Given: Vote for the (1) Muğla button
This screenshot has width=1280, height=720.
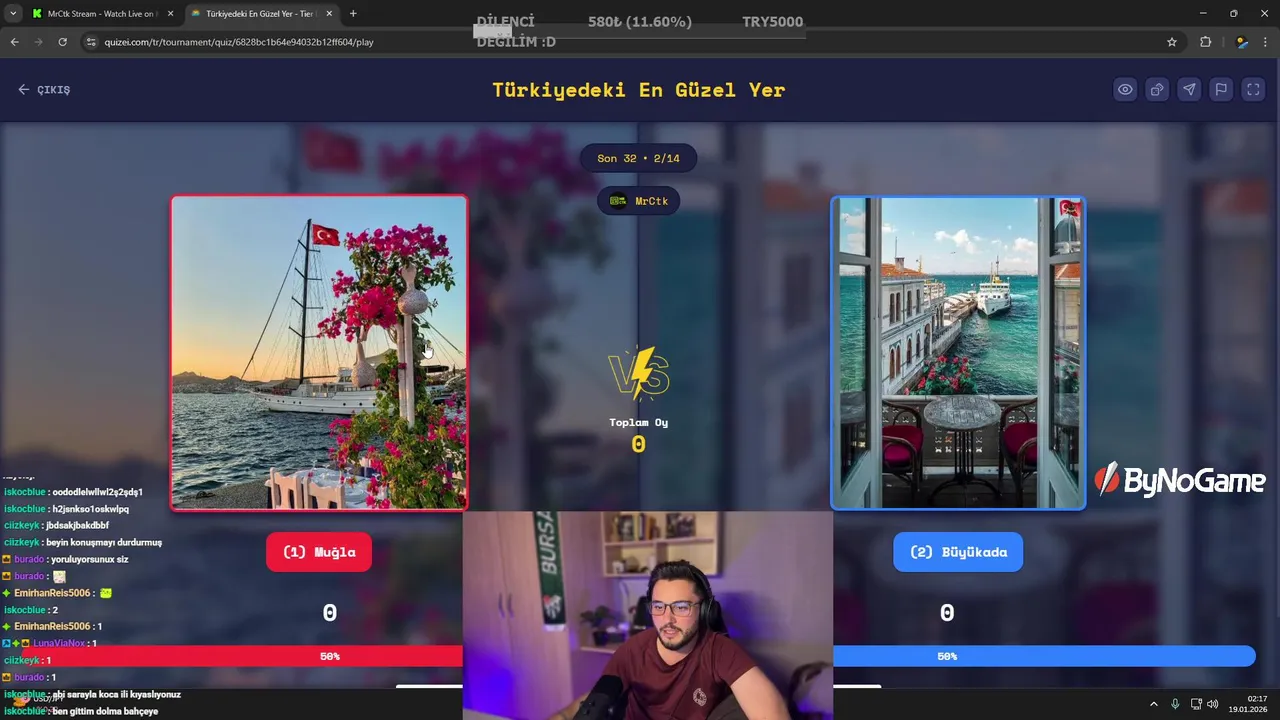Looking at the screenshot, I should (x=319, y=552).
